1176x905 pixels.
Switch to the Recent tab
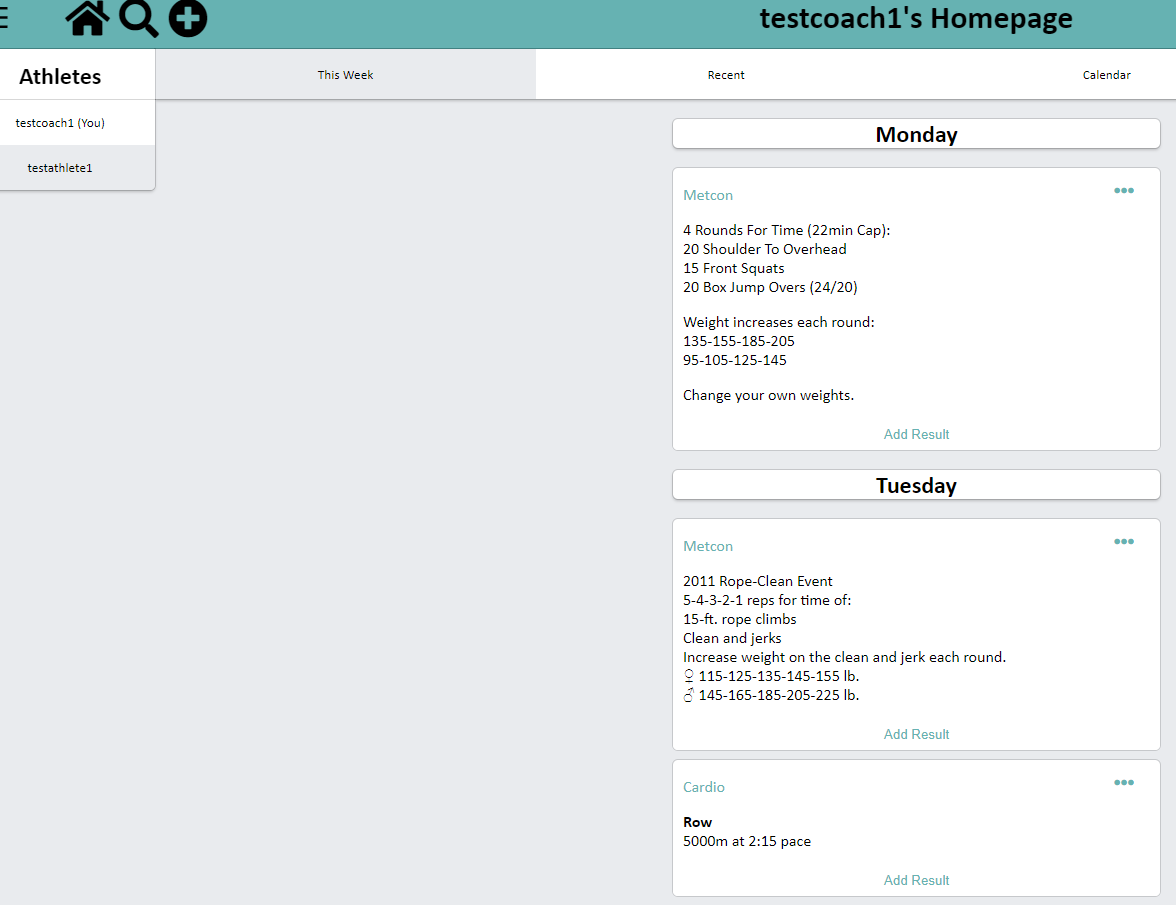coord(726,75)
